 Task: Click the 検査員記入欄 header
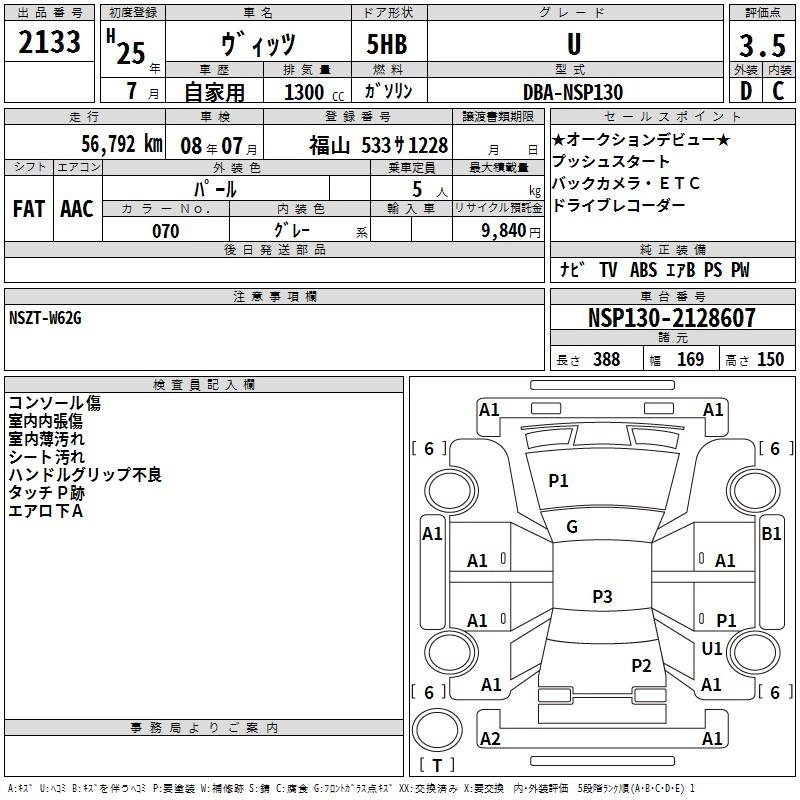click(x=204, y=385)
